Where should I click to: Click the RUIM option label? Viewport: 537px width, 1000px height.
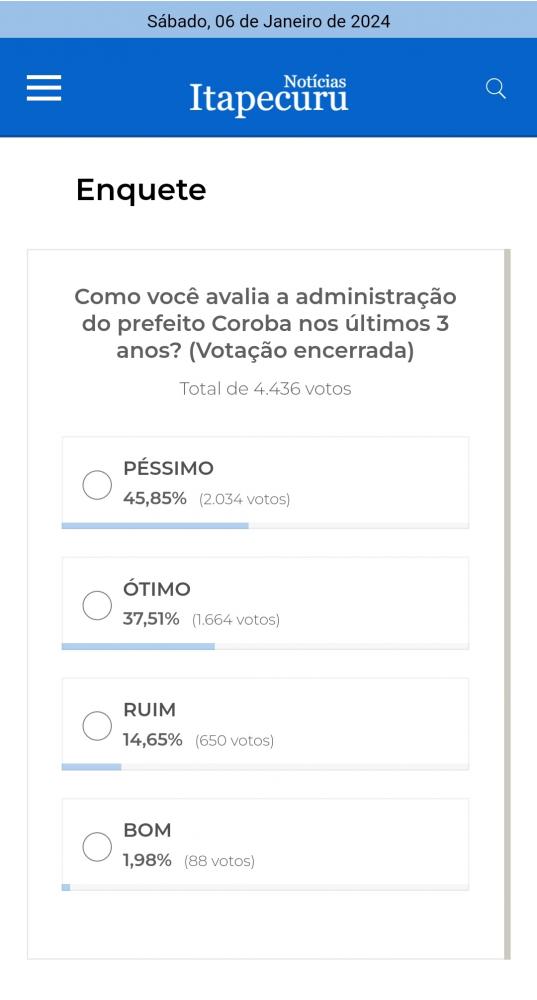tap(149, 709)
